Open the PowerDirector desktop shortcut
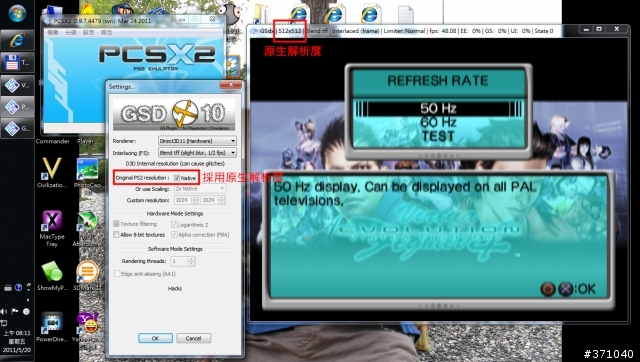This screenshot has width=640, height=362. pyautogui.click(x=52, y=327)
